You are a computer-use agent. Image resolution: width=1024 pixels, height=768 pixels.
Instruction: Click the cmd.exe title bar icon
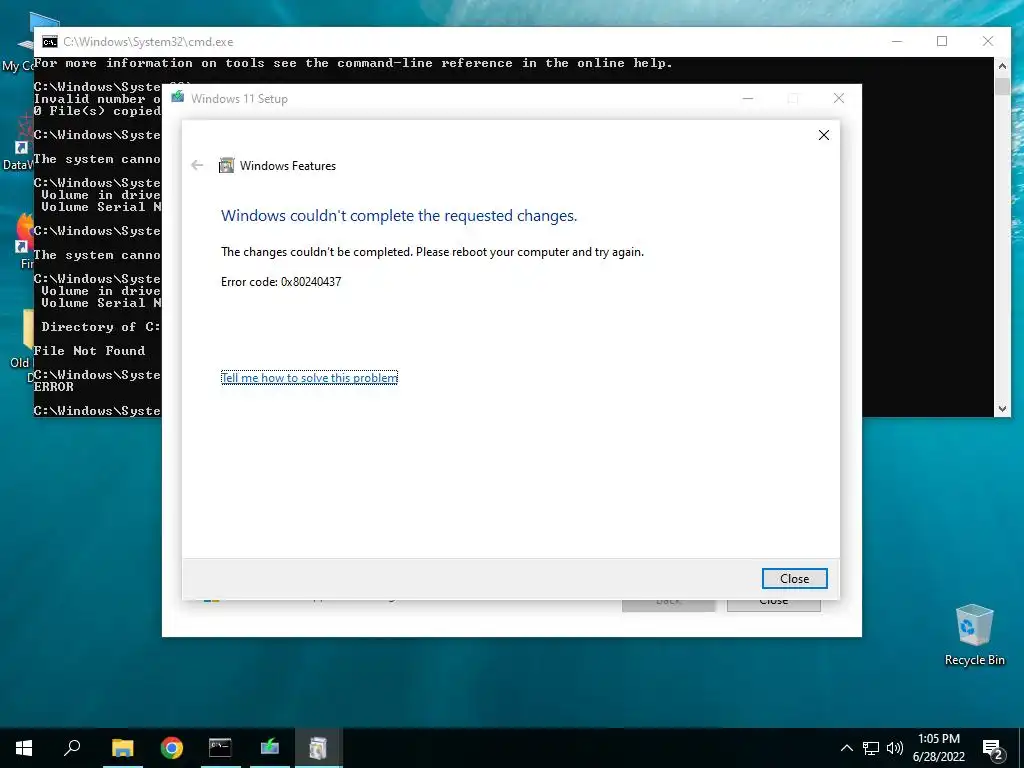pyautogui.click(x=50, y=42)
